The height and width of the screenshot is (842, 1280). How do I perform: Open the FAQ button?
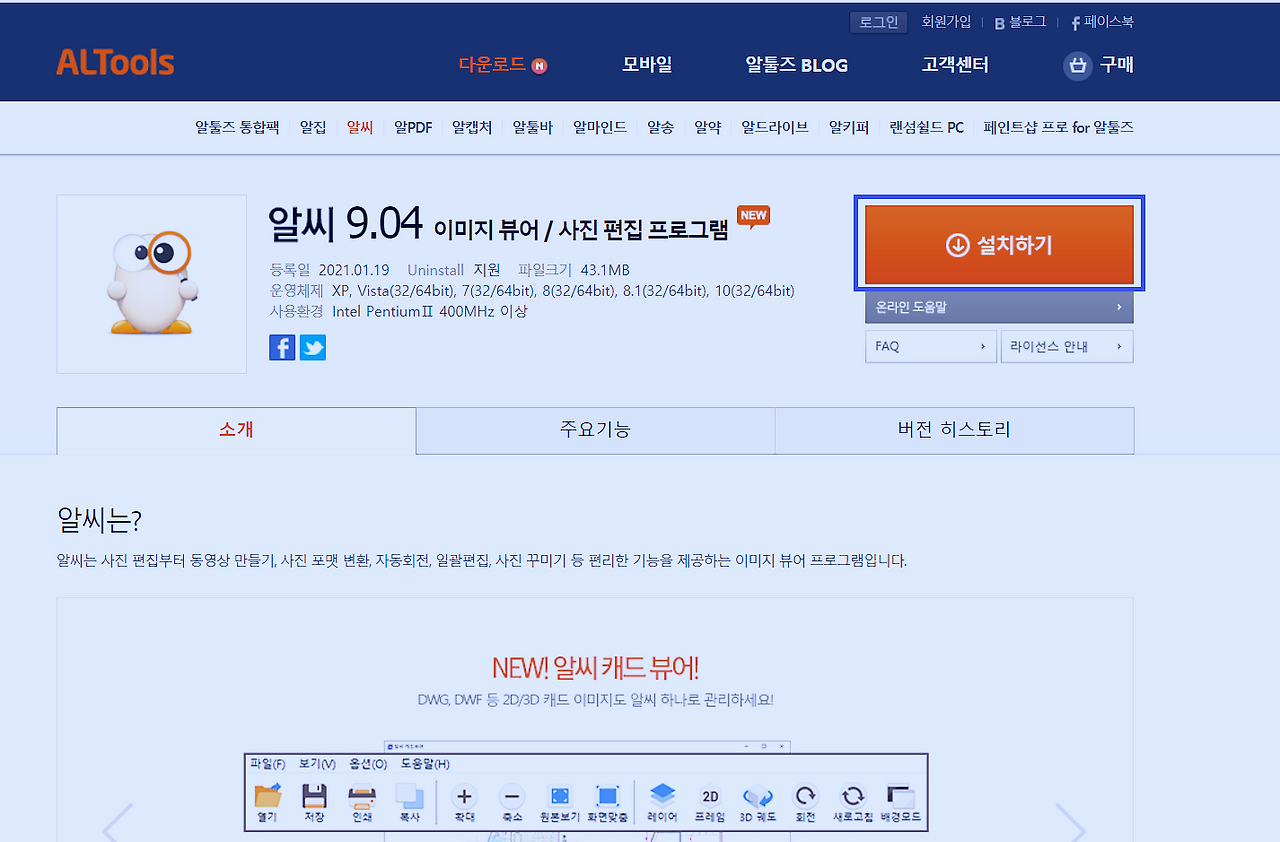pyautogui.click(x=931, y=347)
